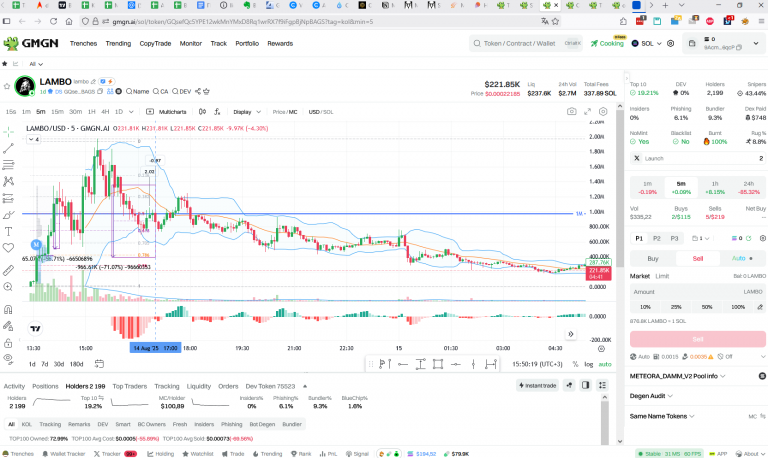Toggle Auto mode in trade panel
The image size is (768, 458).
[742, 258]
